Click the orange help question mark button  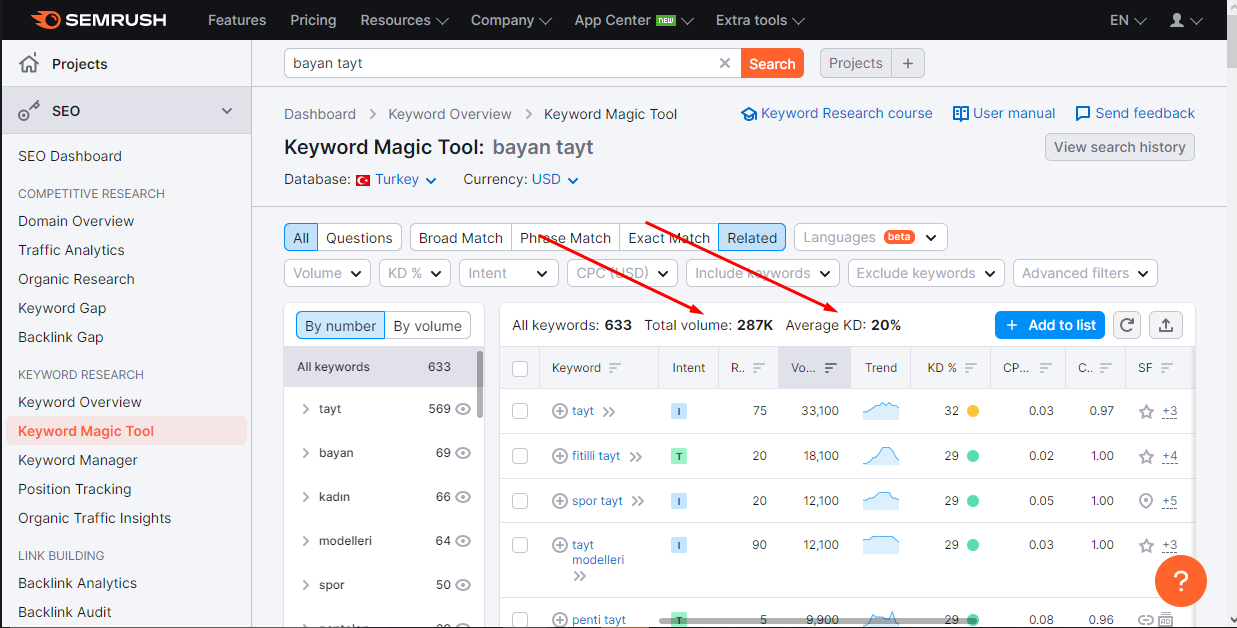1180,581
